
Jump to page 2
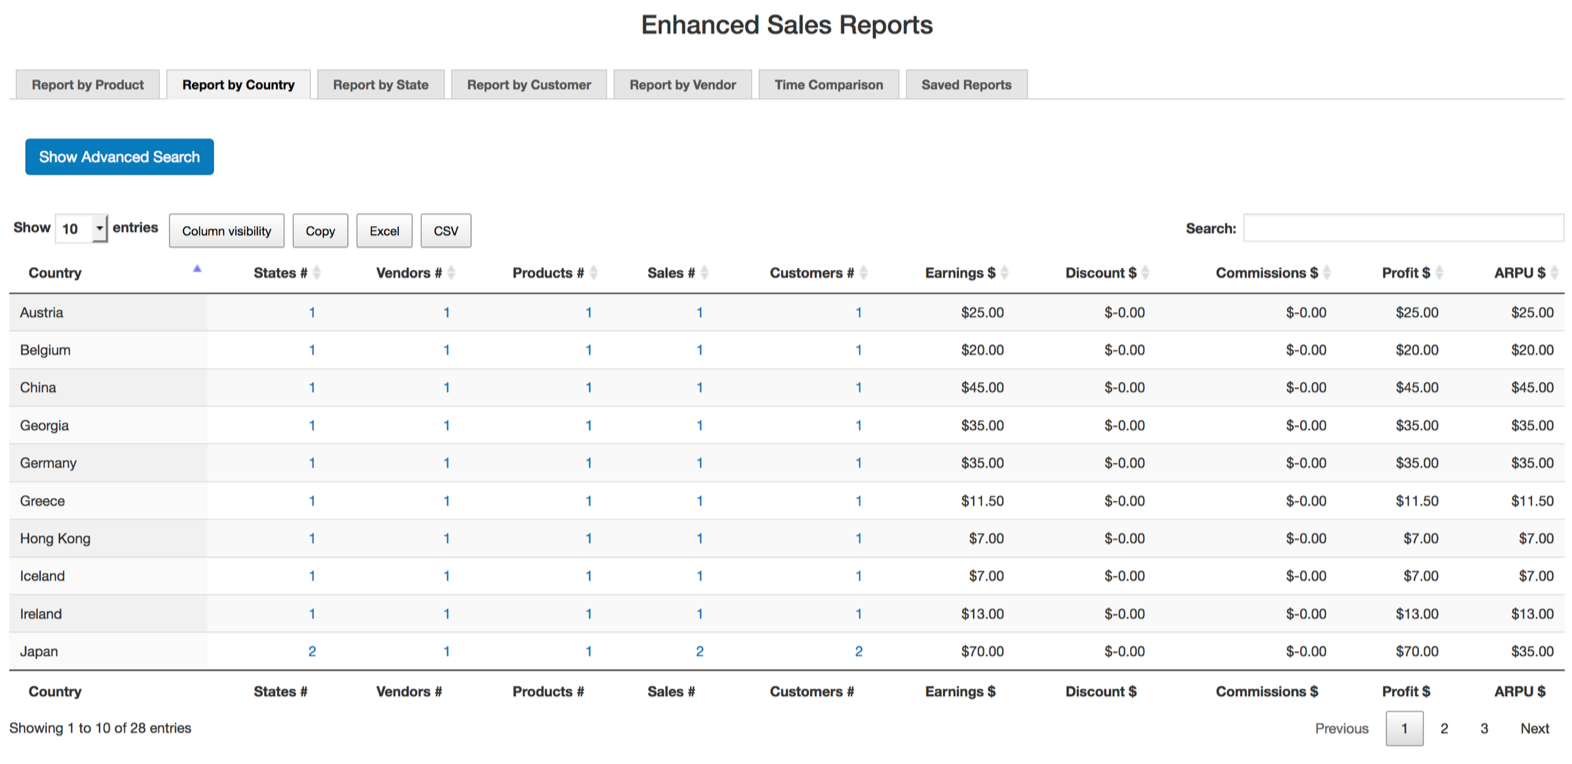(x=1444, y=729)
